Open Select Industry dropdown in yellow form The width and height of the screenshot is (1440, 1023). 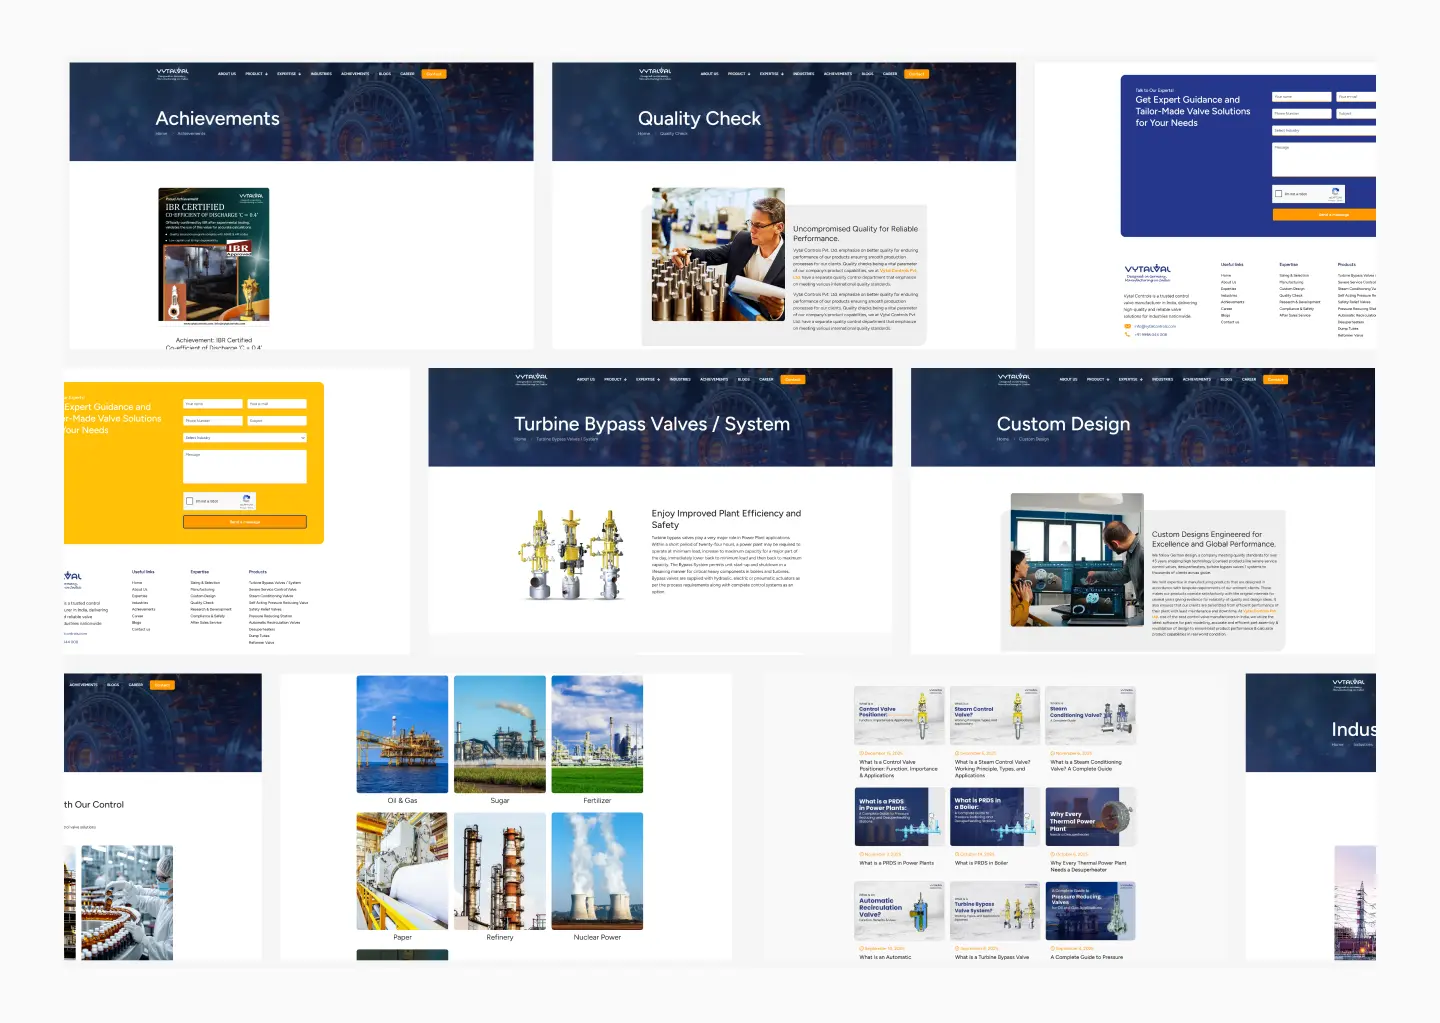[245, 438]
